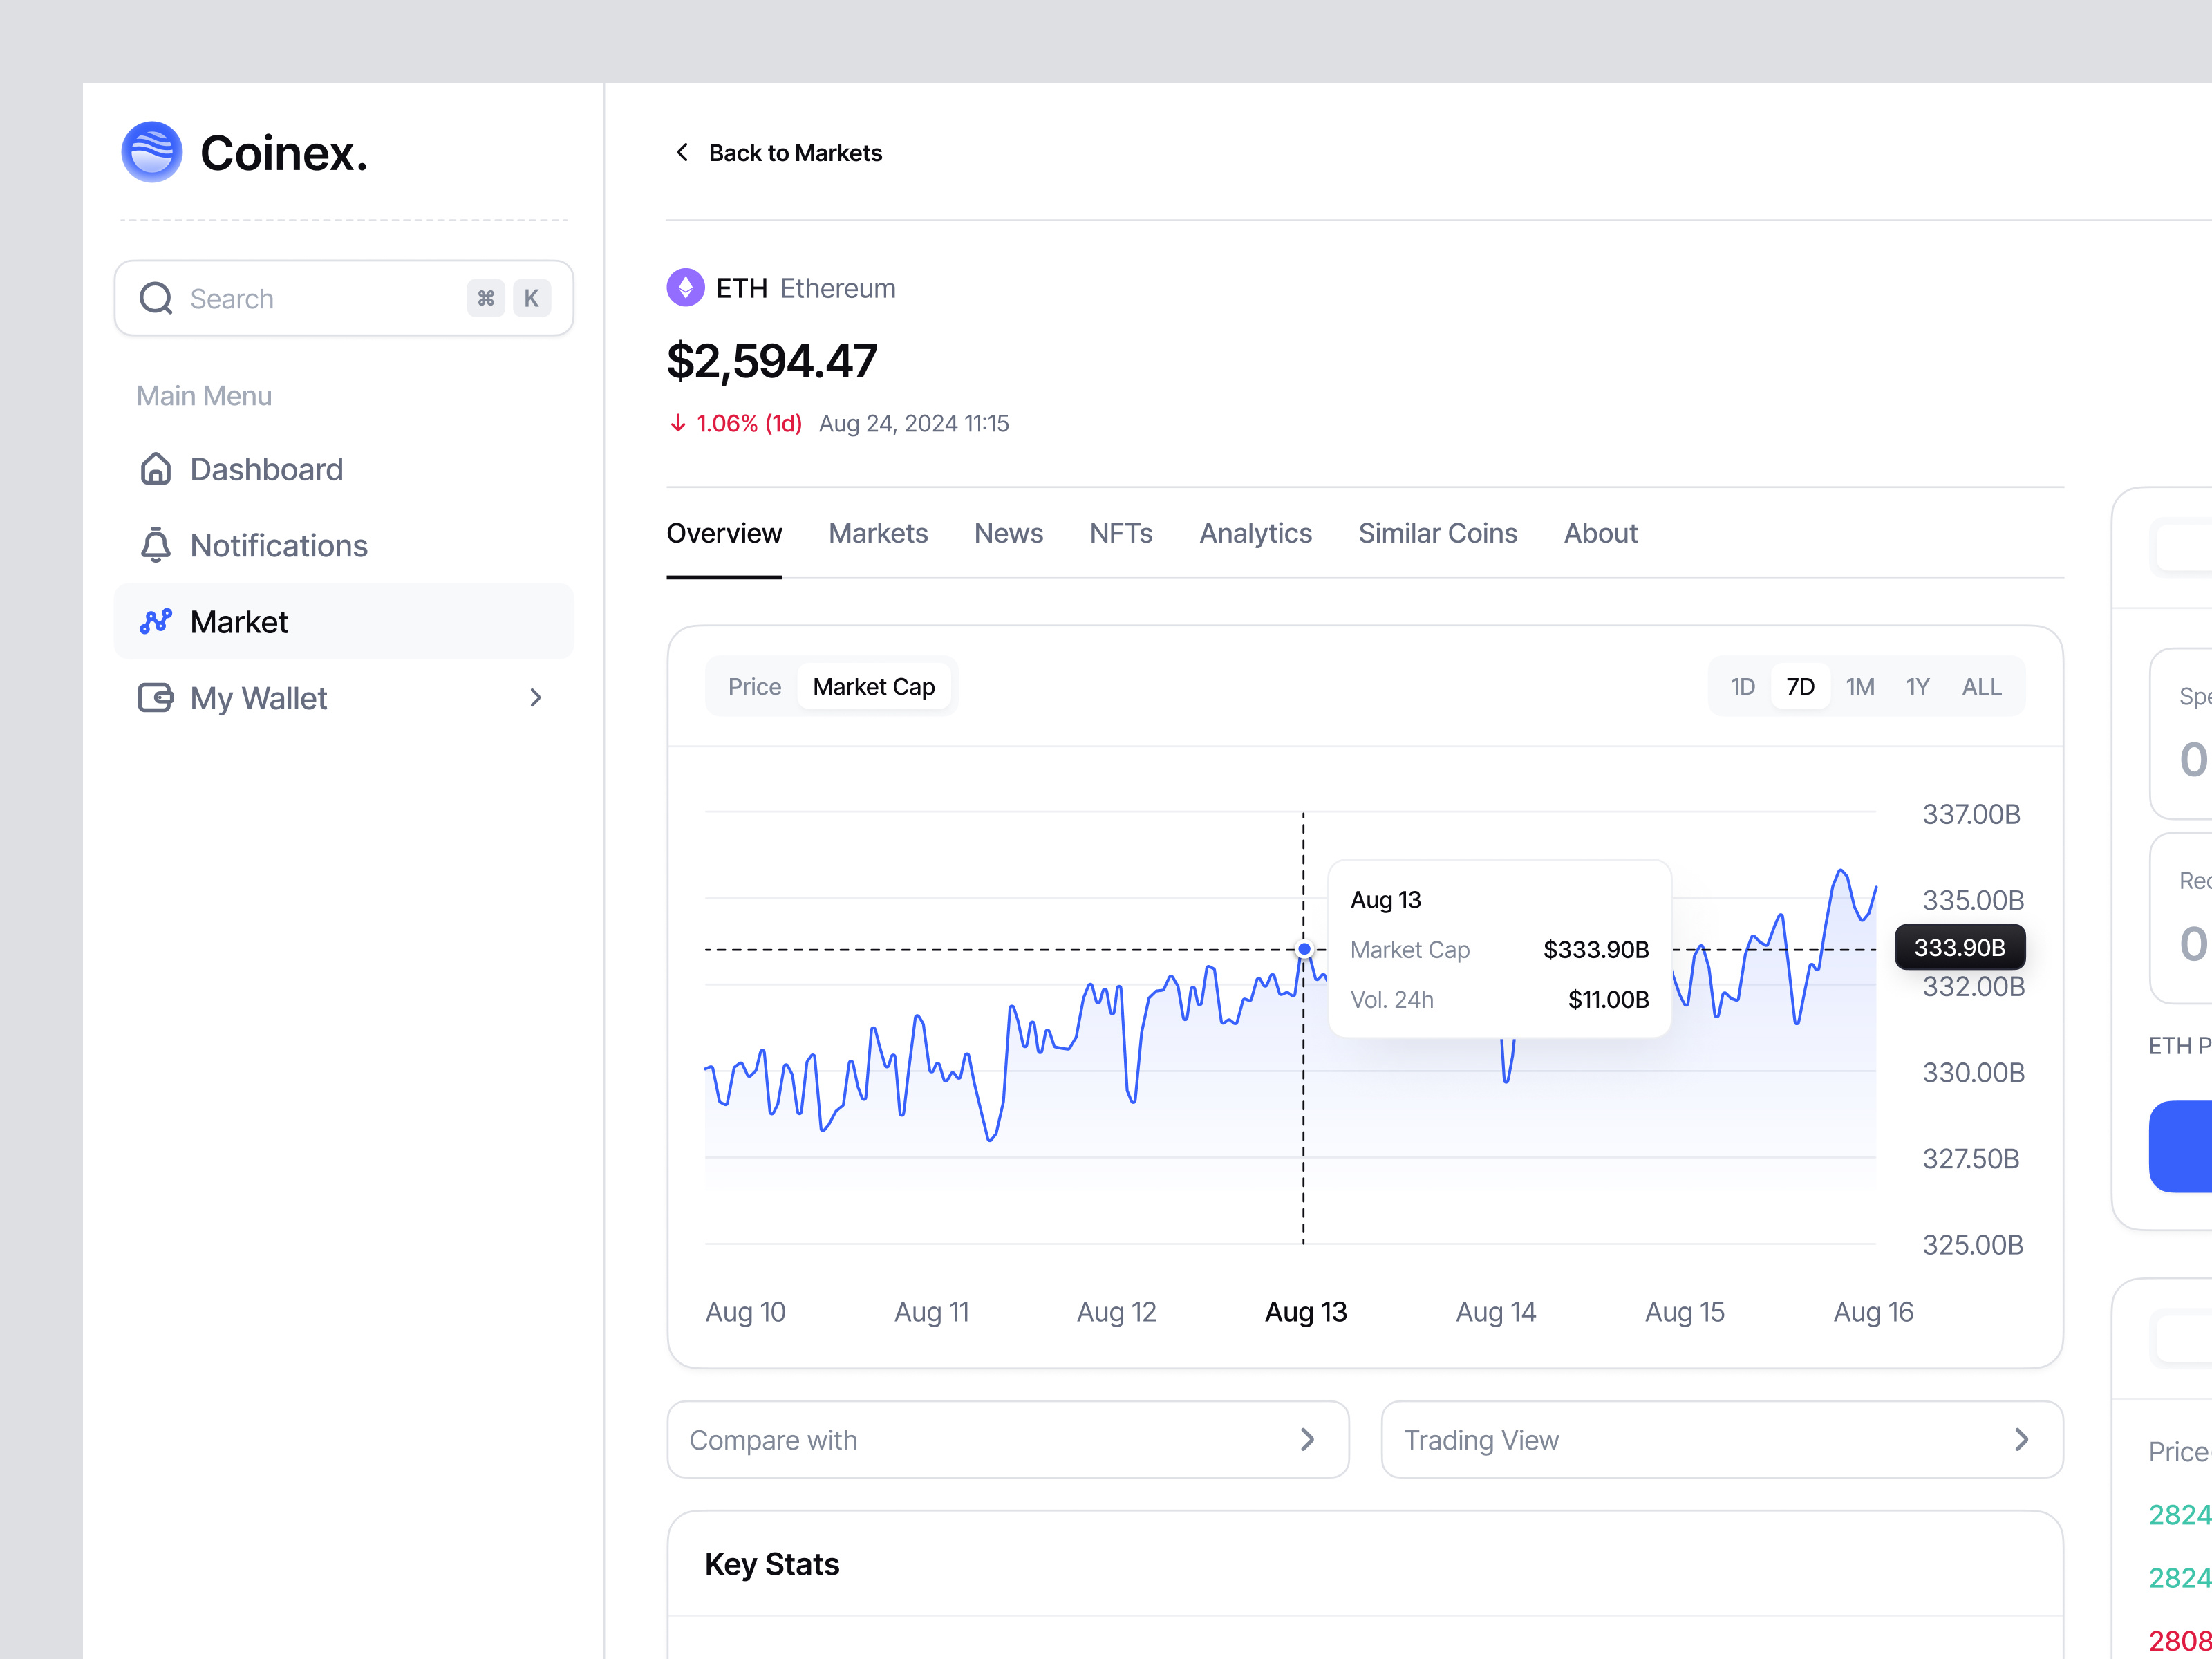2212x1659 pixels.
Task: Switch chart to Market Cap view
Action: pos(873,687)
